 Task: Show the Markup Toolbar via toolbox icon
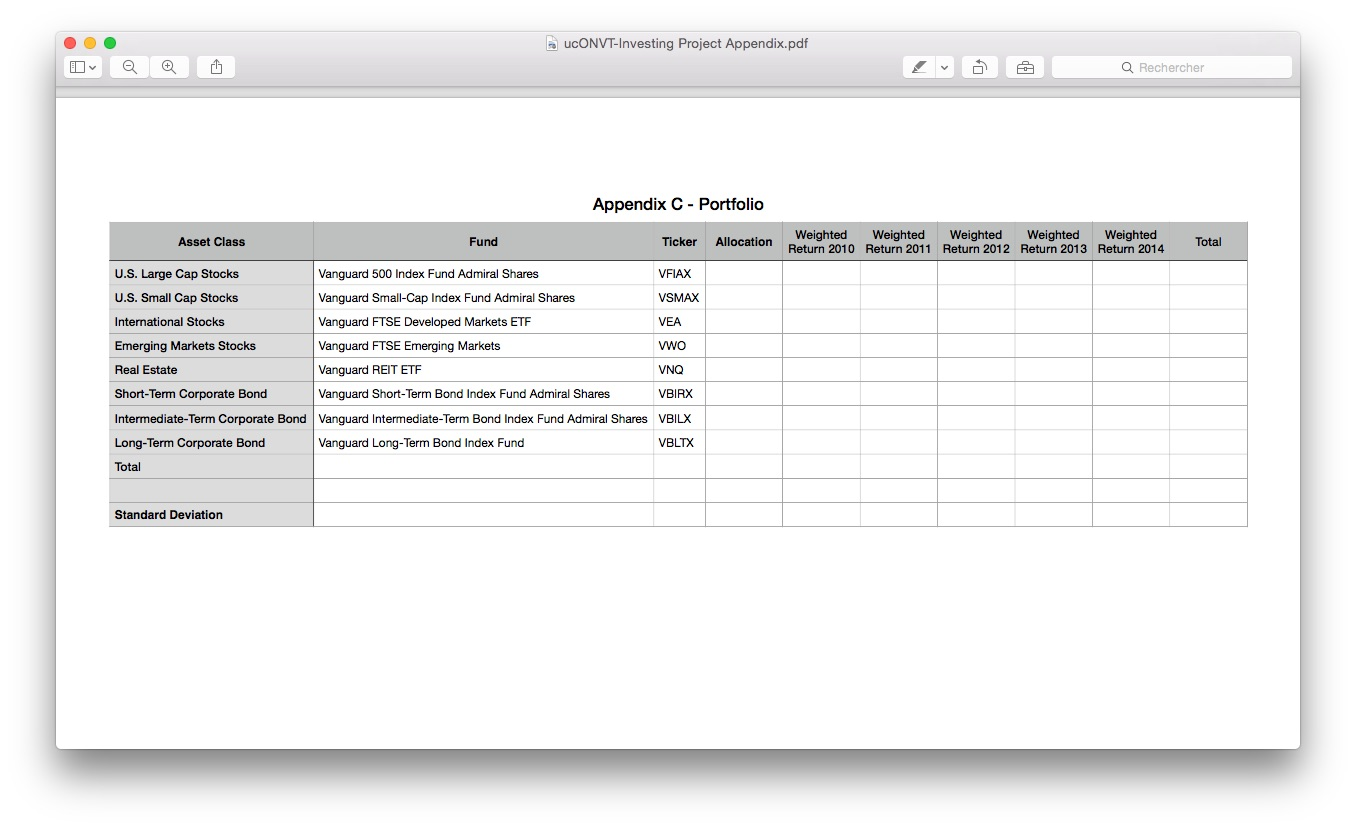1023,66
